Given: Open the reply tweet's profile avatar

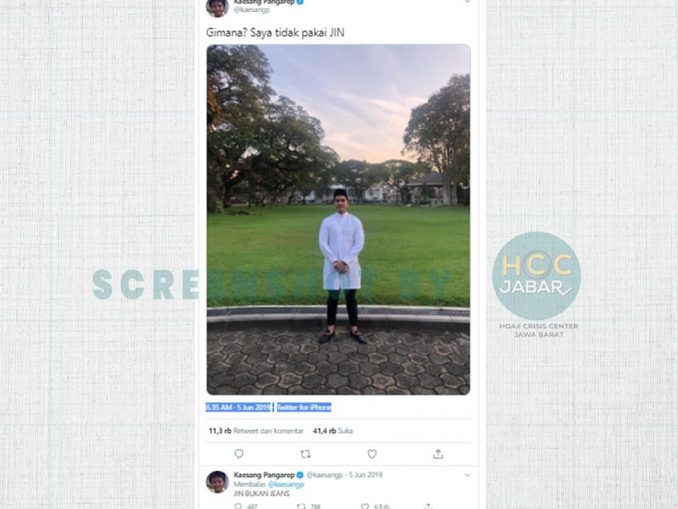Looking at the screenshot, I should click(217, 482).
